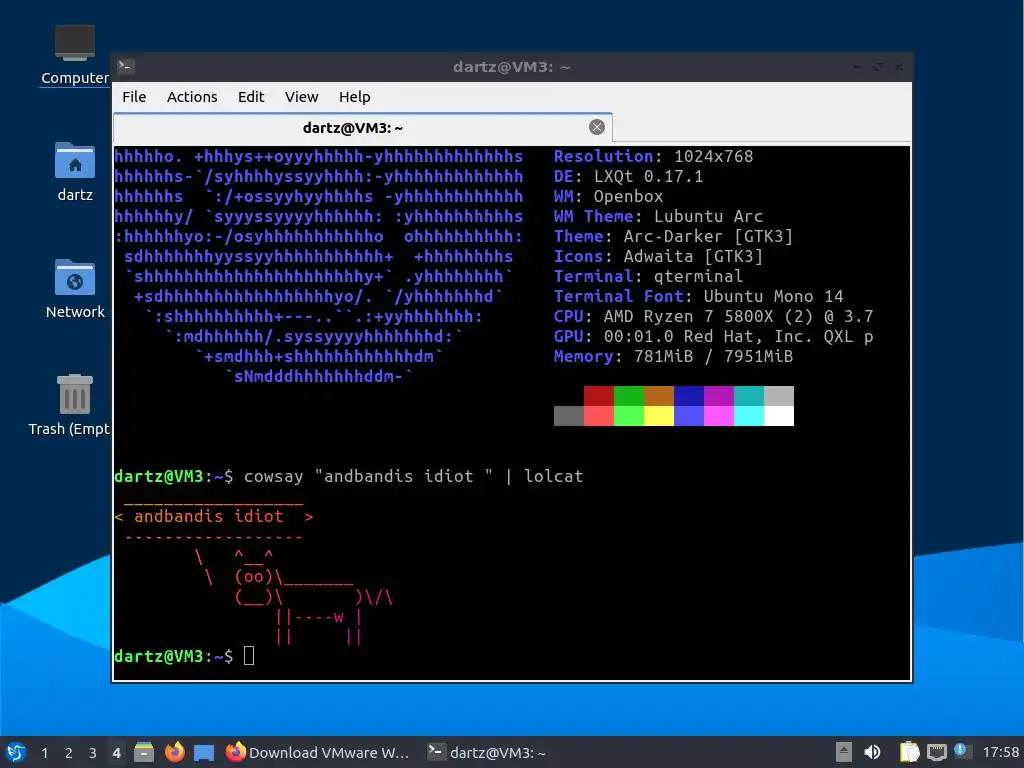Open the network connection tray icon

(936, 752)
